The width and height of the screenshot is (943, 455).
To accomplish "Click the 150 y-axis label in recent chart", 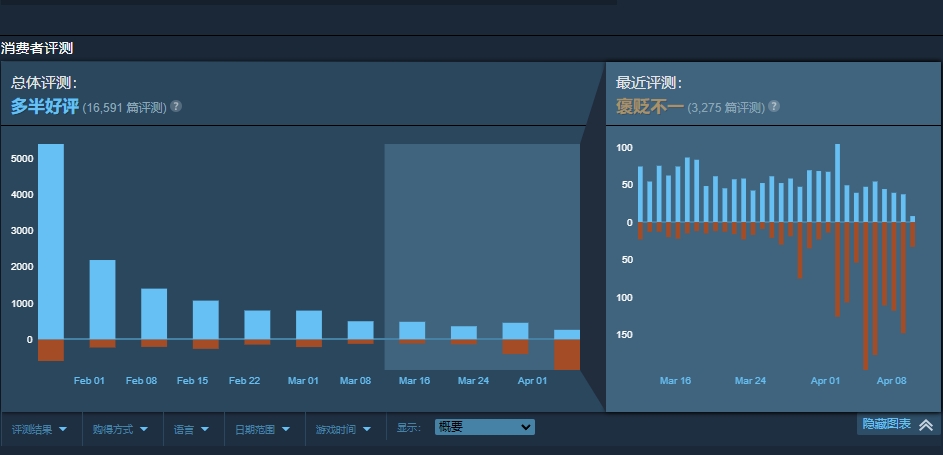I will pos(624,335).
